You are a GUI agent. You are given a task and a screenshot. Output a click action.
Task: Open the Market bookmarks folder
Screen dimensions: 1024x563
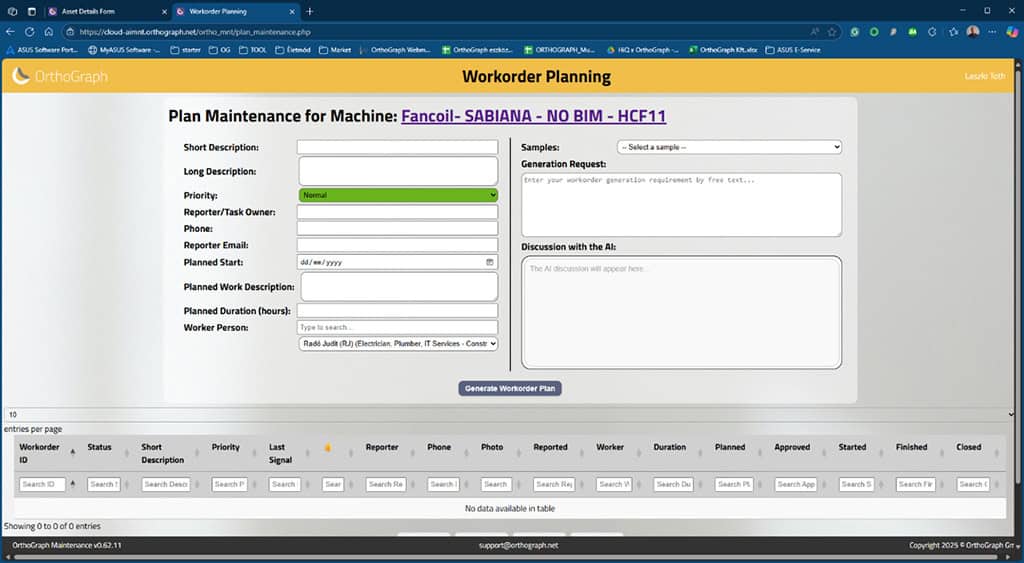335,50
